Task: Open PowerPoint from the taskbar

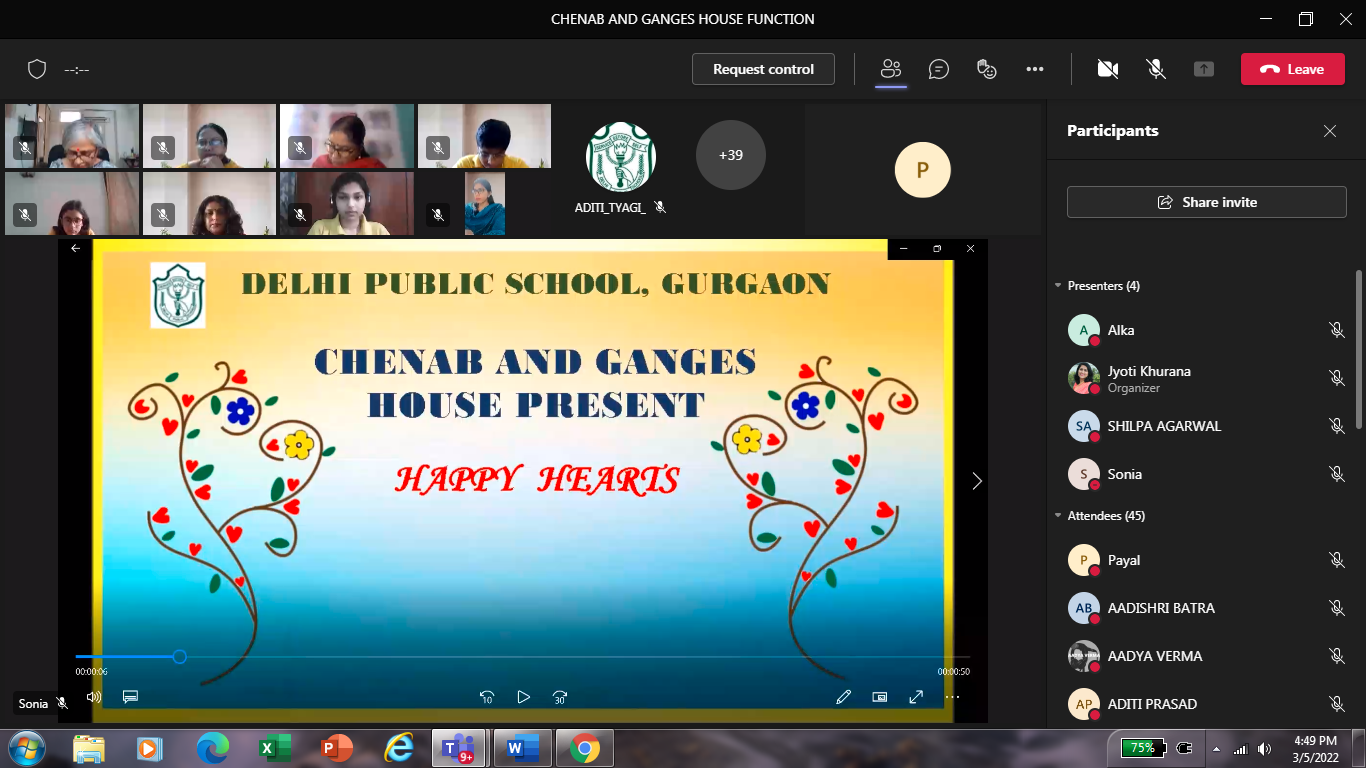Action: [337, 748]
